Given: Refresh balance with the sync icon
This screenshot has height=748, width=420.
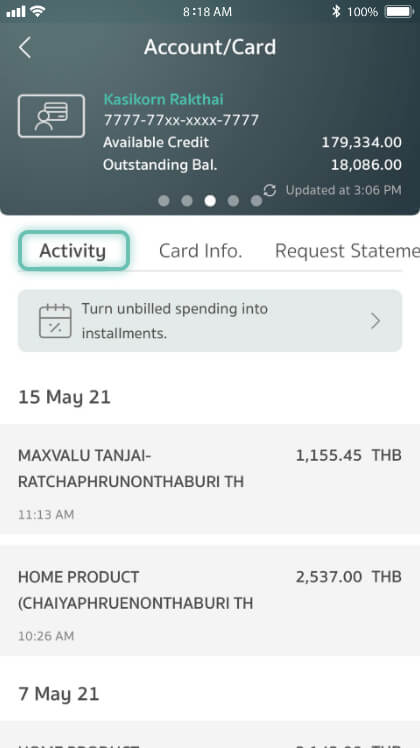Looking at the screenshot, I should click(x=270, y=190).
